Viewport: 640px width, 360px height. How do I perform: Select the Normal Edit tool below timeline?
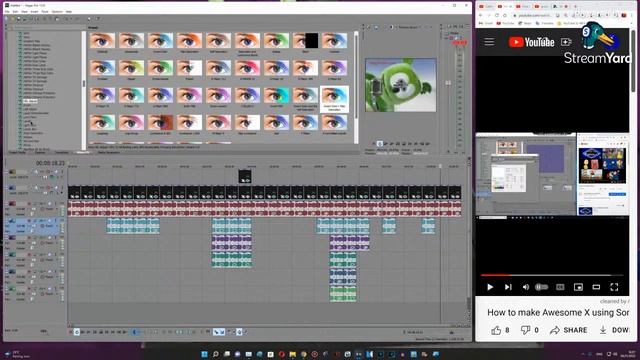click(136, 332)
